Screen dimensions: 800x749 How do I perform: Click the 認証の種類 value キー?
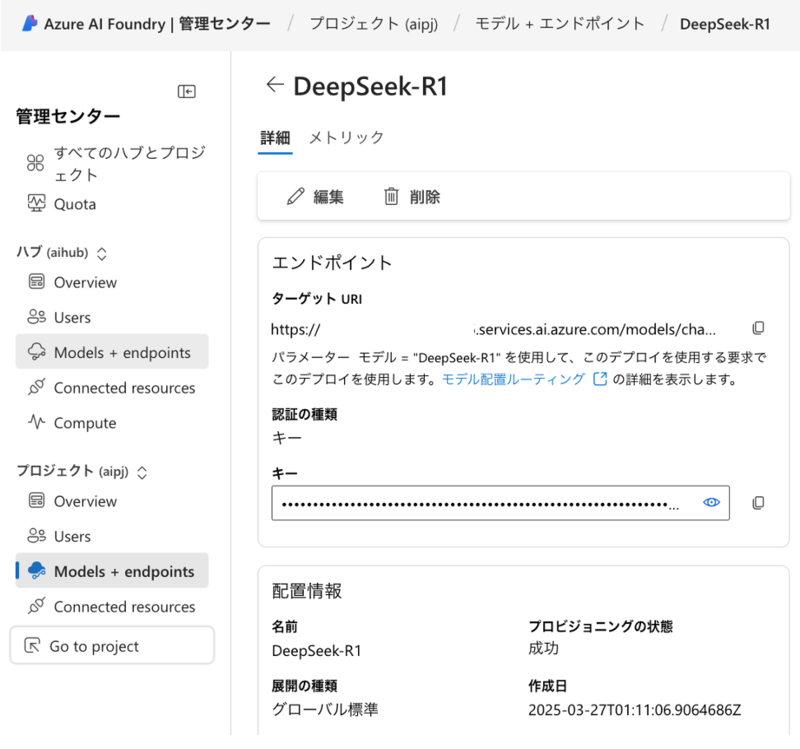pos(287,437)
